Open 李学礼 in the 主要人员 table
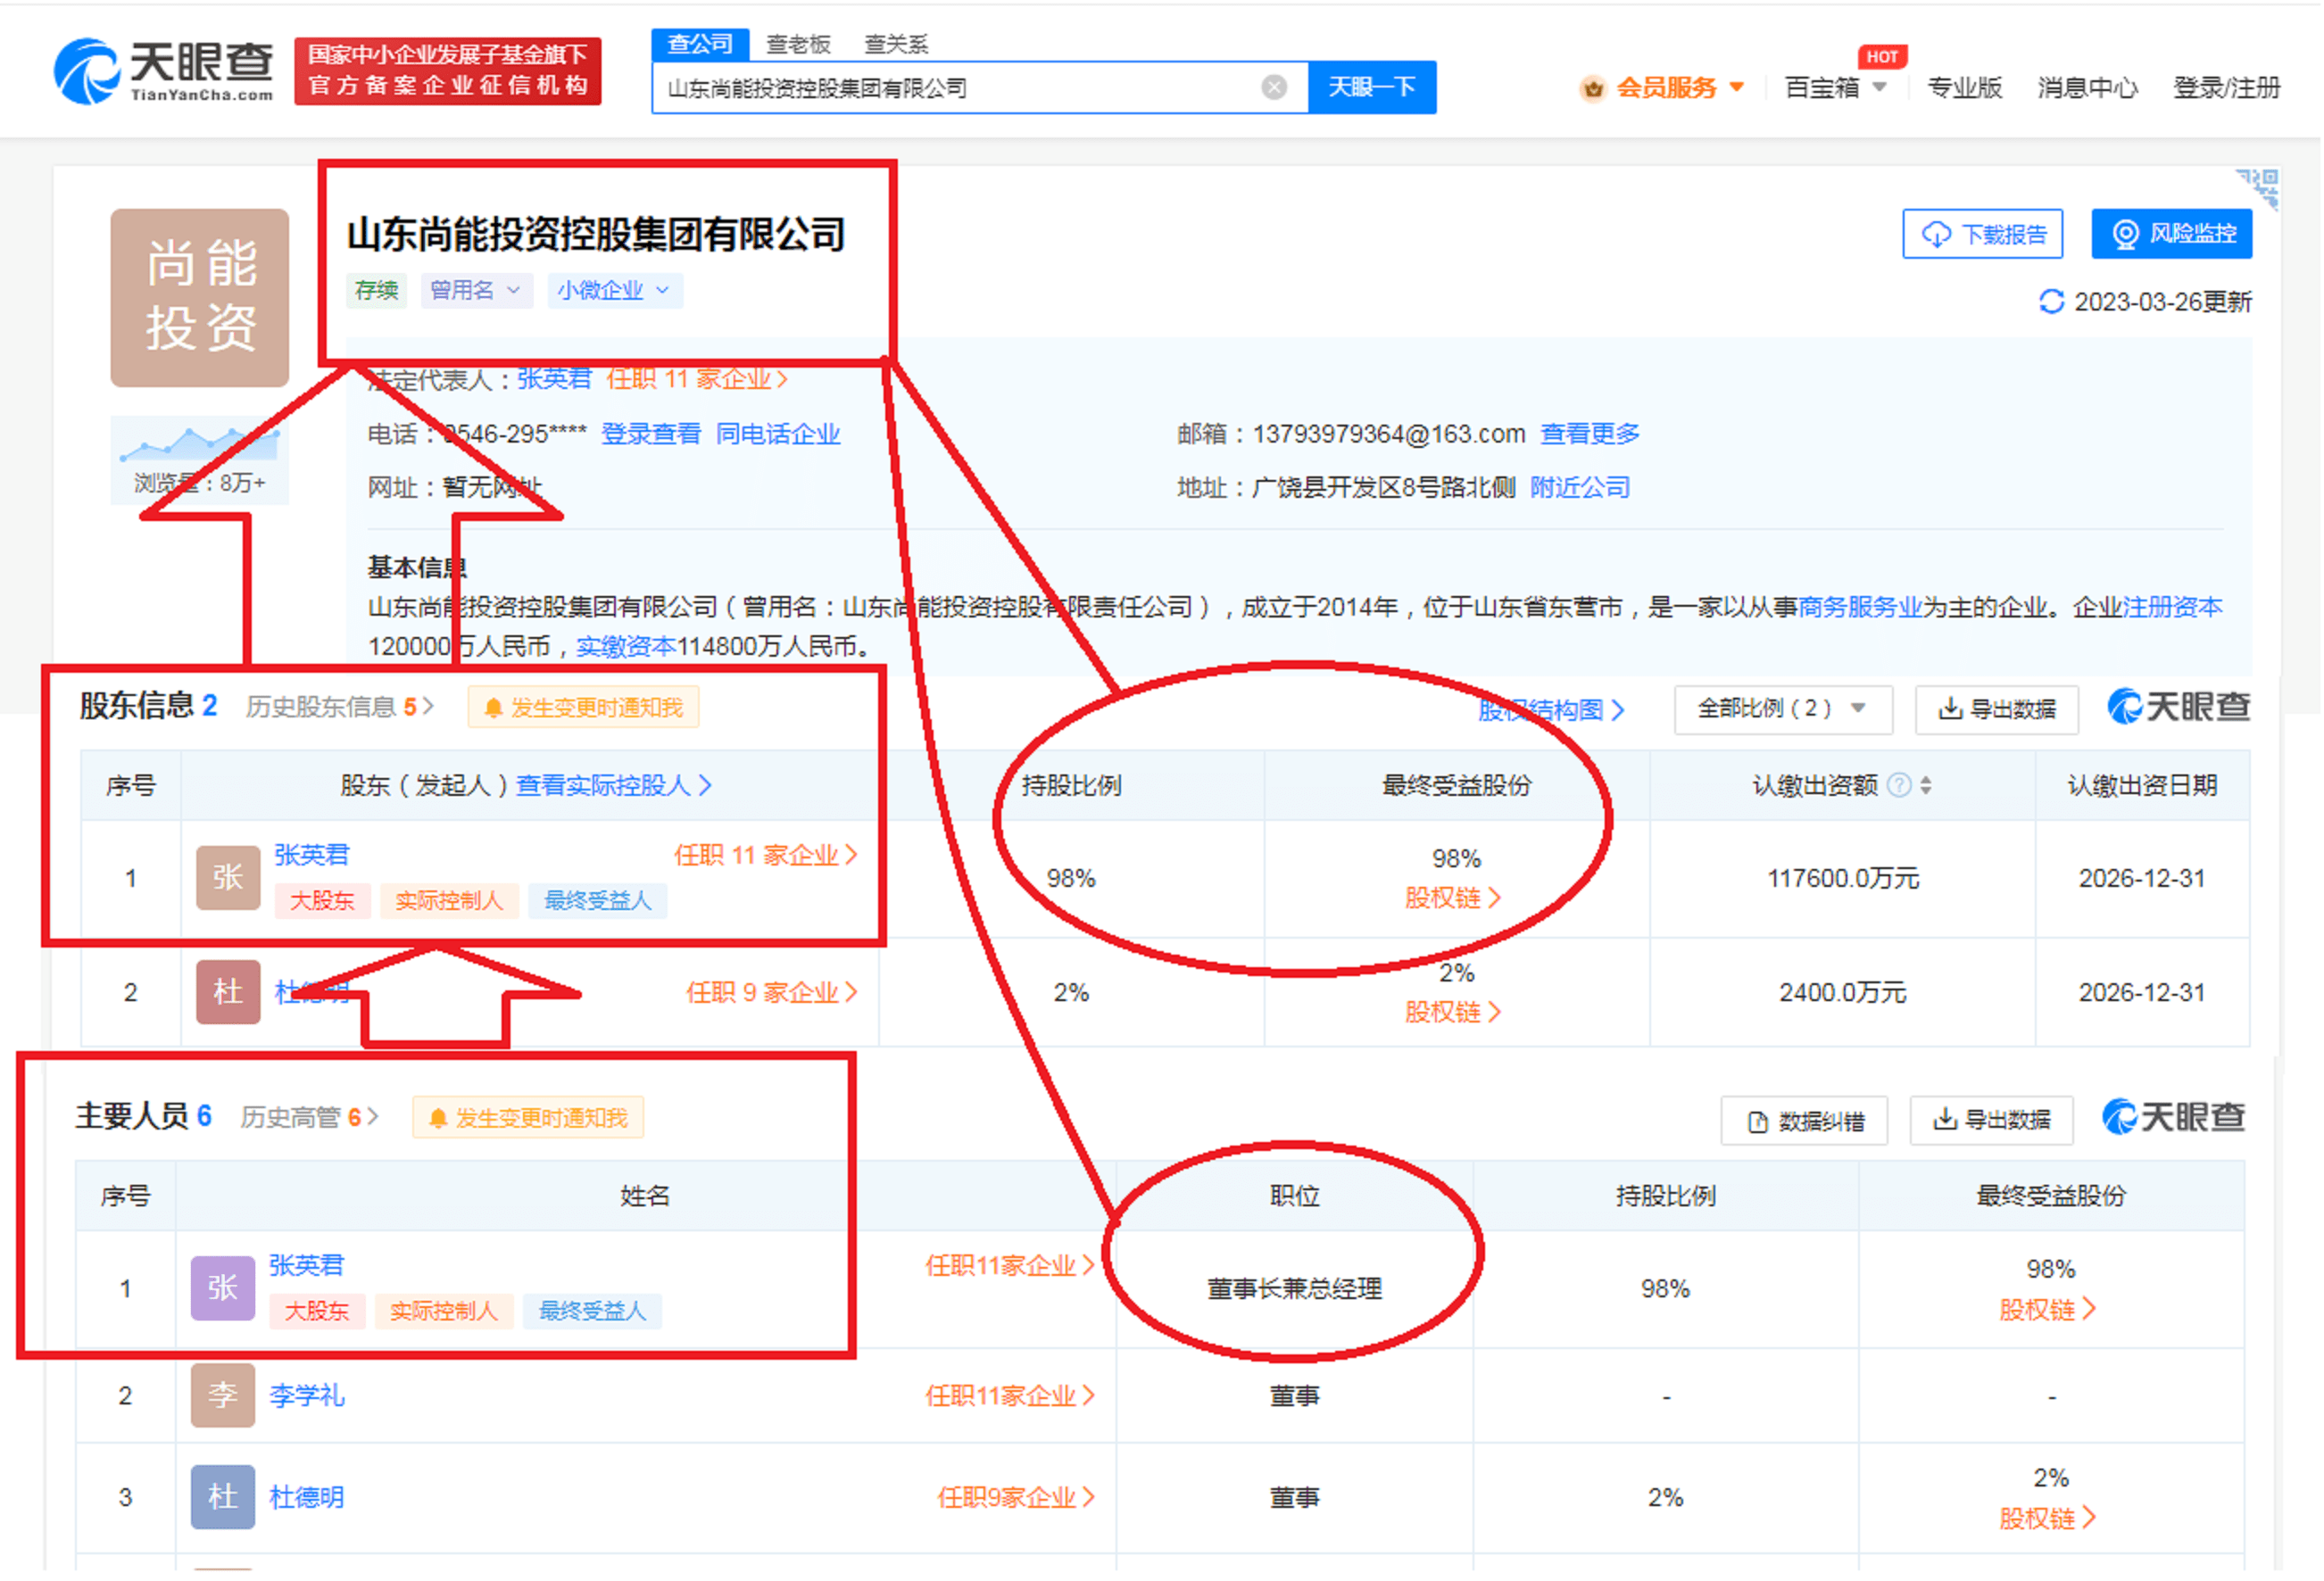Viewport: 2324px width, 1581px height. click(307, 1396)
